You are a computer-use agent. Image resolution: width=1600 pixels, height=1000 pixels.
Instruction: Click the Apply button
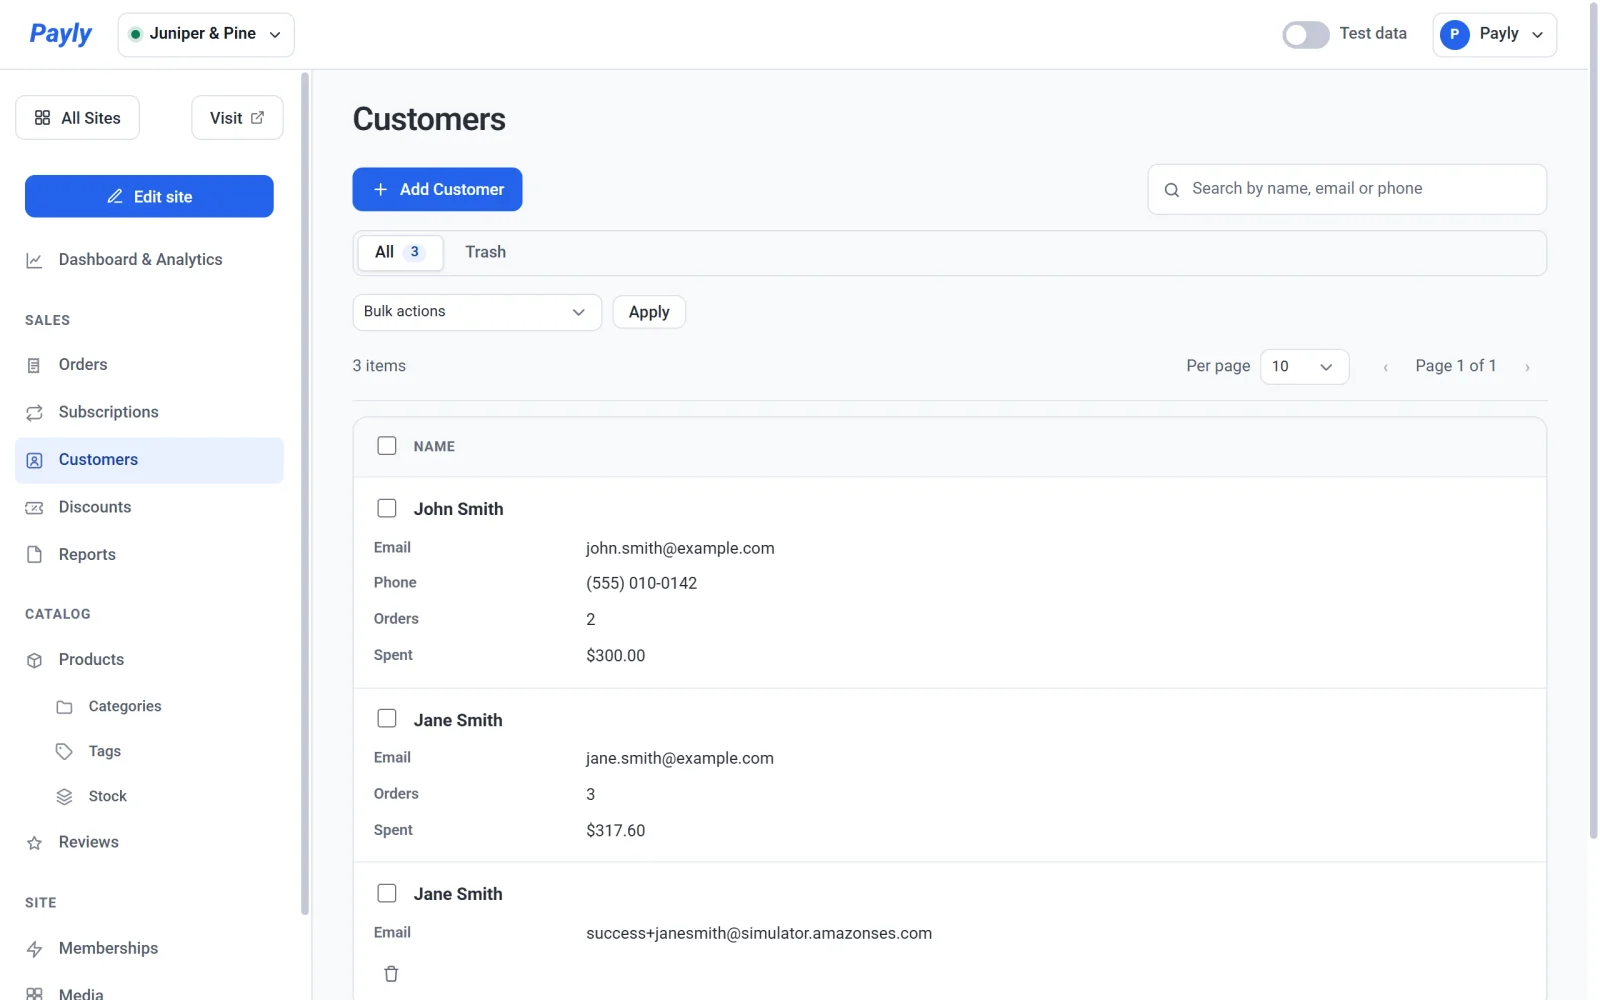tap(649, 312)
